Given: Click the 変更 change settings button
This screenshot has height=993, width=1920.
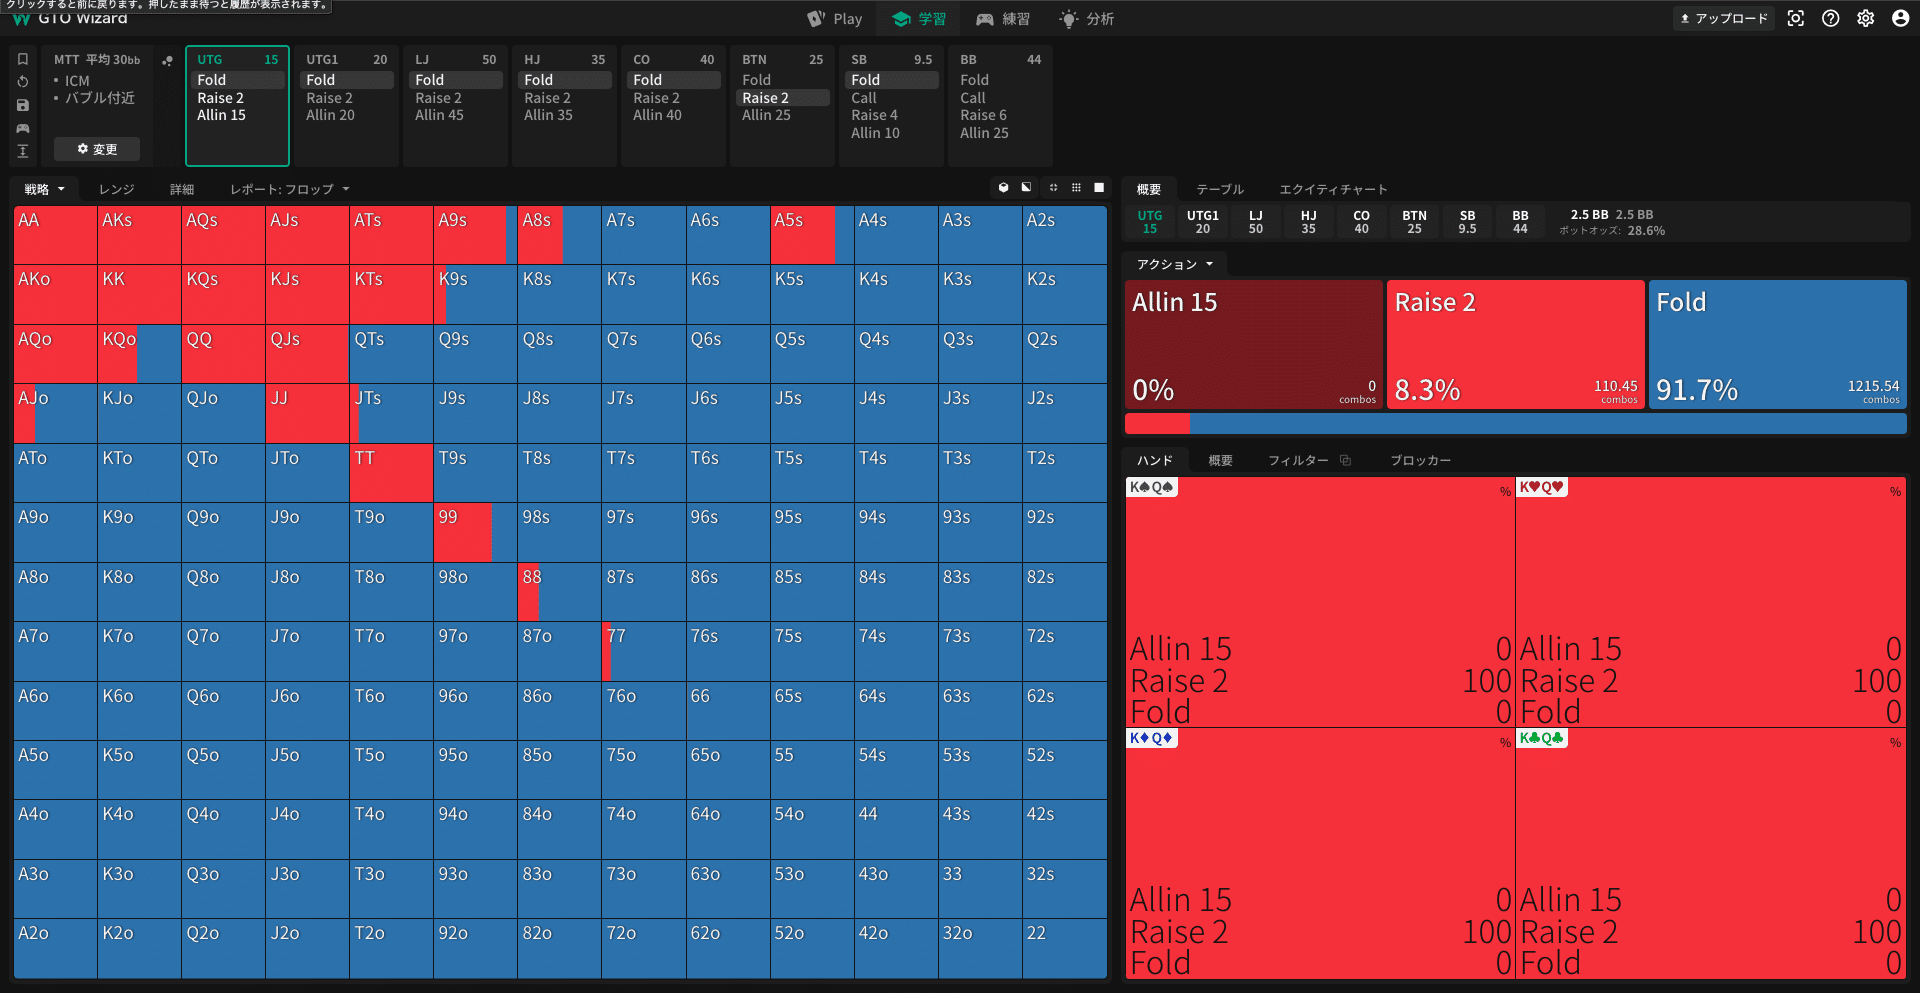Looking at the screenshot, I should [97, 149].
